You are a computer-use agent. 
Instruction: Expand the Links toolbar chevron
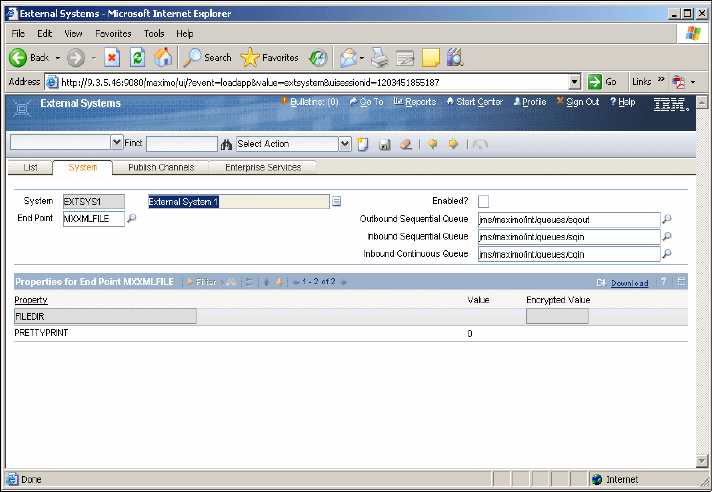click(661, 79)
